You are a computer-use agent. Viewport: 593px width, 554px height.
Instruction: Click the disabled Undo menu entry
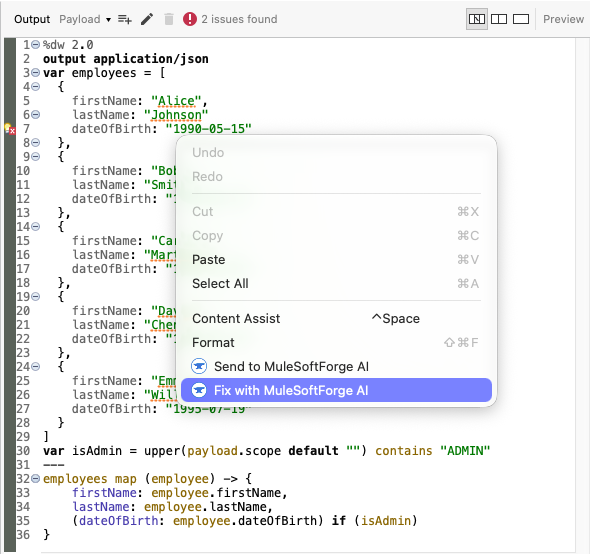(336, 152)
